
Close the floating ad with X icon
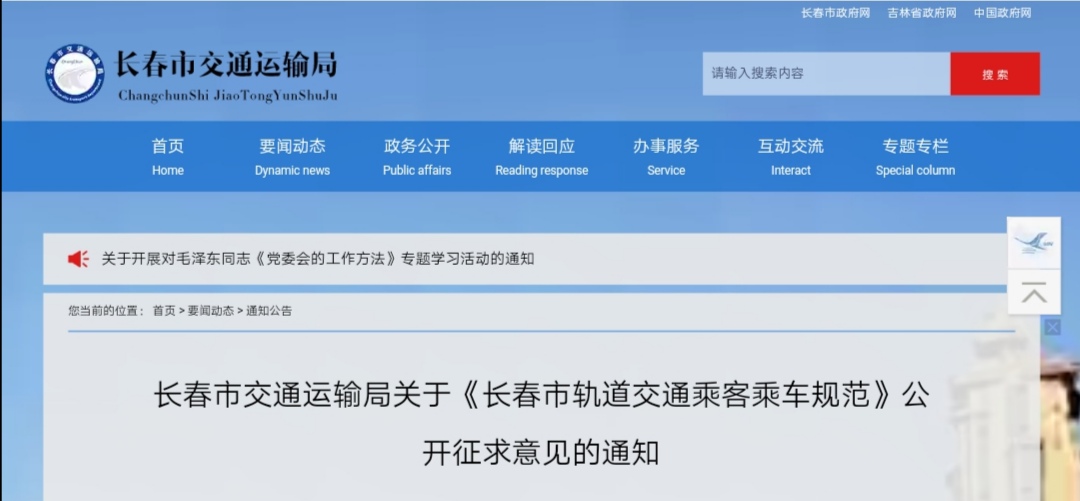click(x=1052, y=327)
